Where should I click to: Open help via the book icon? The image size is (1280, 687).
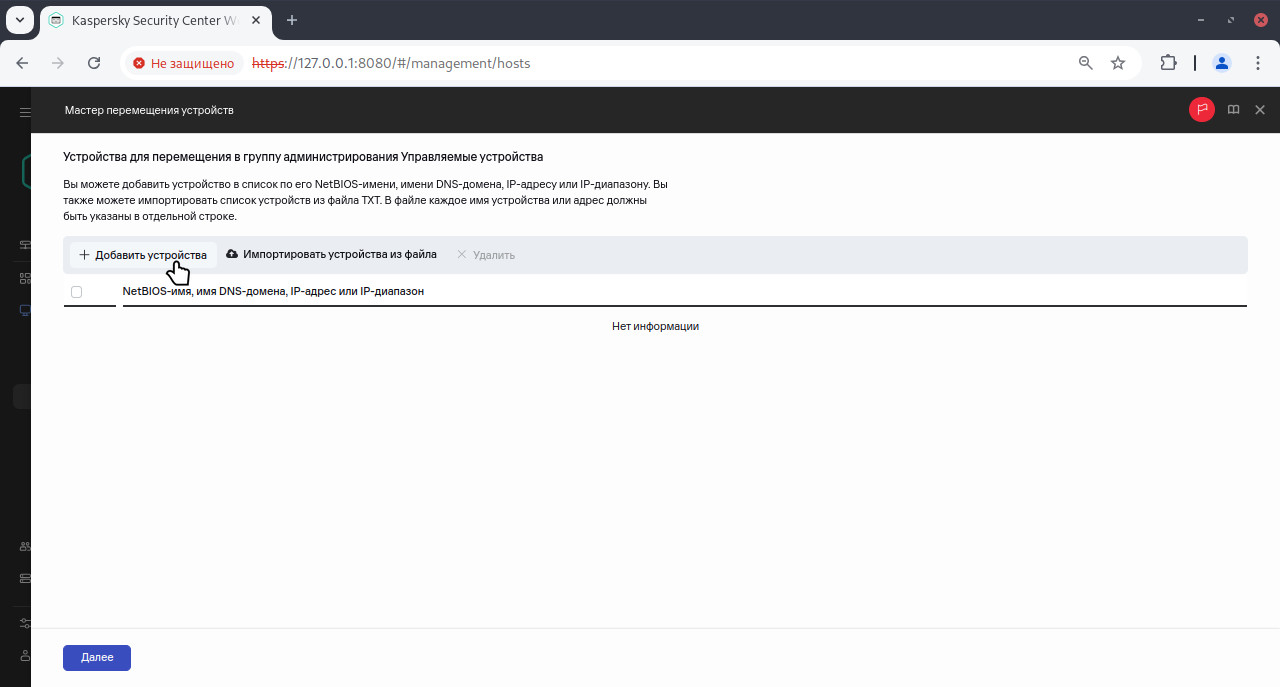click(x=1234, y=110)
